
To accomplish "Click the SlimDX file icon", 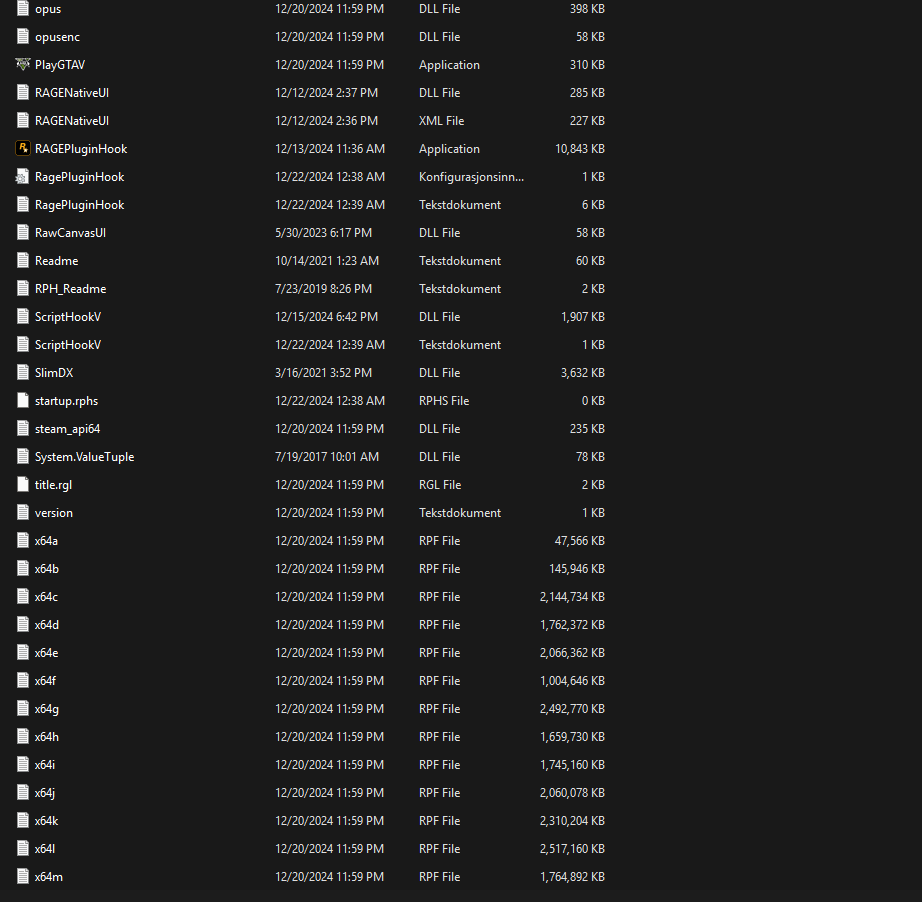I will pyautogui.click(x=23, y=373).
